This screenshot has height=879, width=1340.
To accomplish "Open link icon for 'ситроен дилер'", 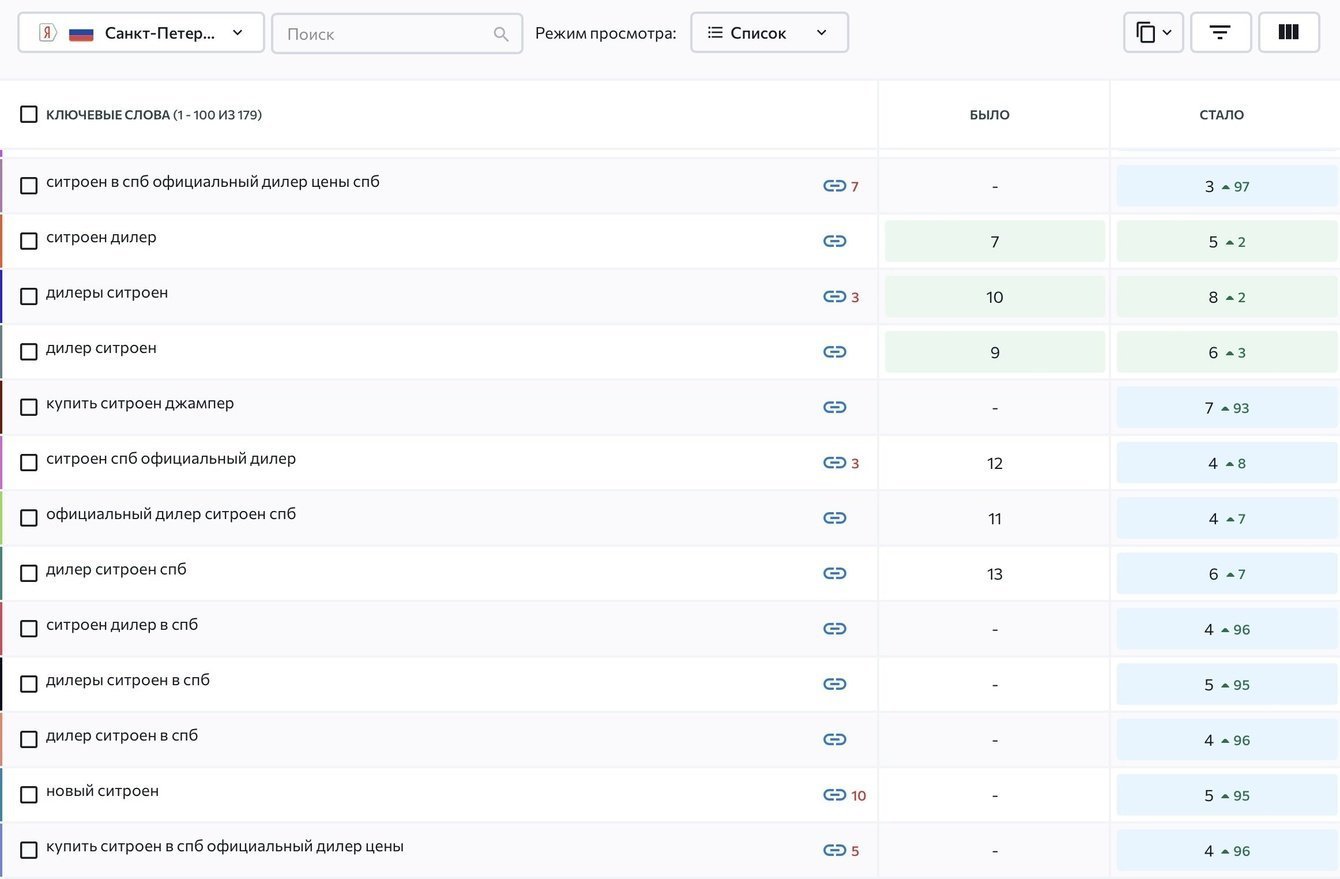I will [834, 241].
